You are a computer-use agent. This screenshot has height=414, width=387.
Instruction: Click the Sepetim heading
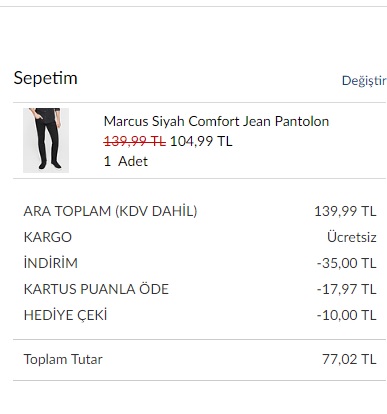[x=45, y=79]
